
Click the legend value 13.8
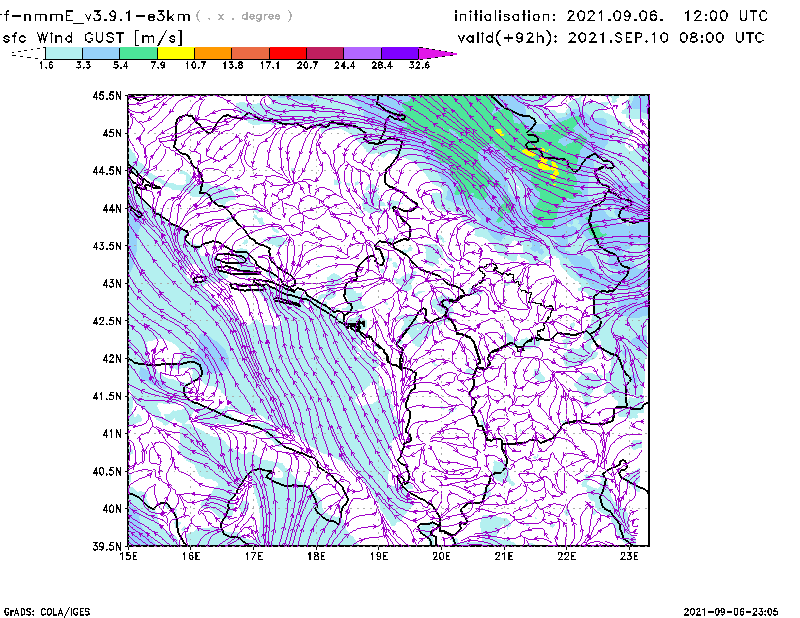[x=232, y=65]
